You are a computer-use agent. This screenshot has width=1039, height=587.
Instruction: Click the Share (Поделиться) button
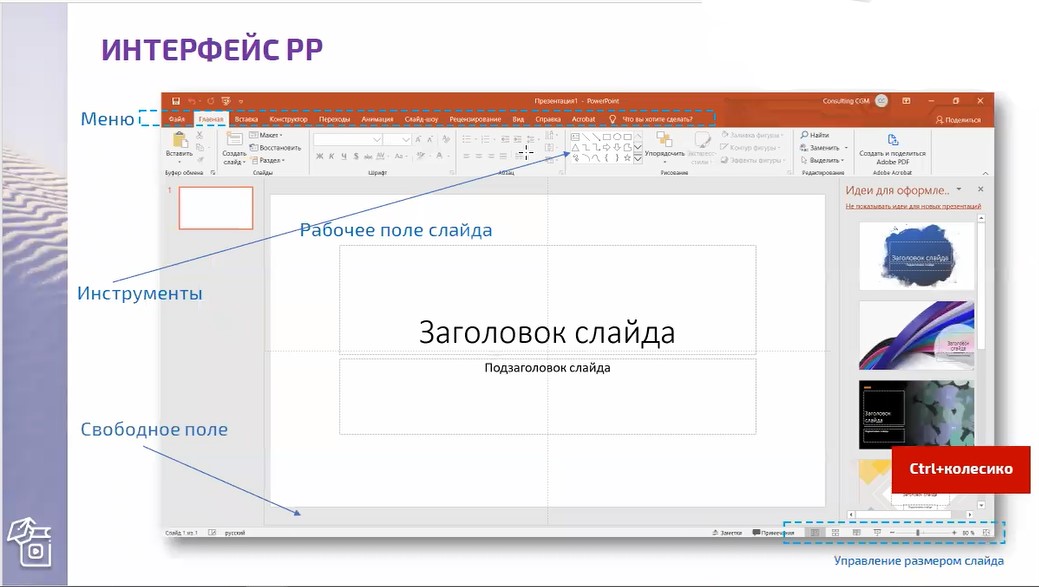click(957, 119)
